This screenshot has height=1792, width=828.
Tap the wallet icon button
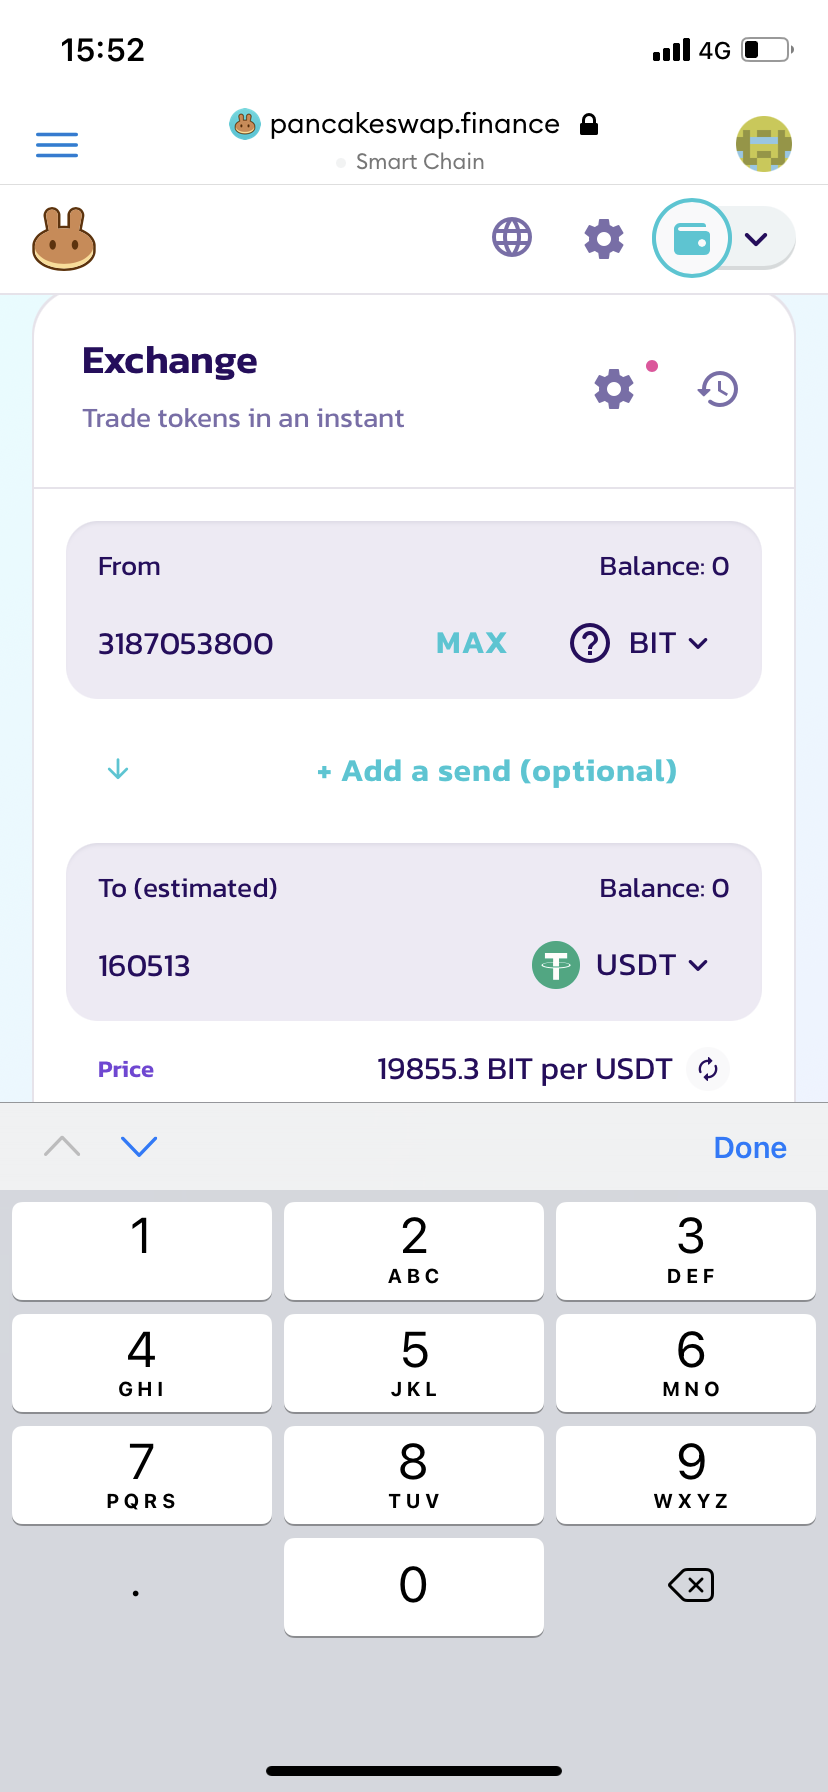[x=692, y=239]
